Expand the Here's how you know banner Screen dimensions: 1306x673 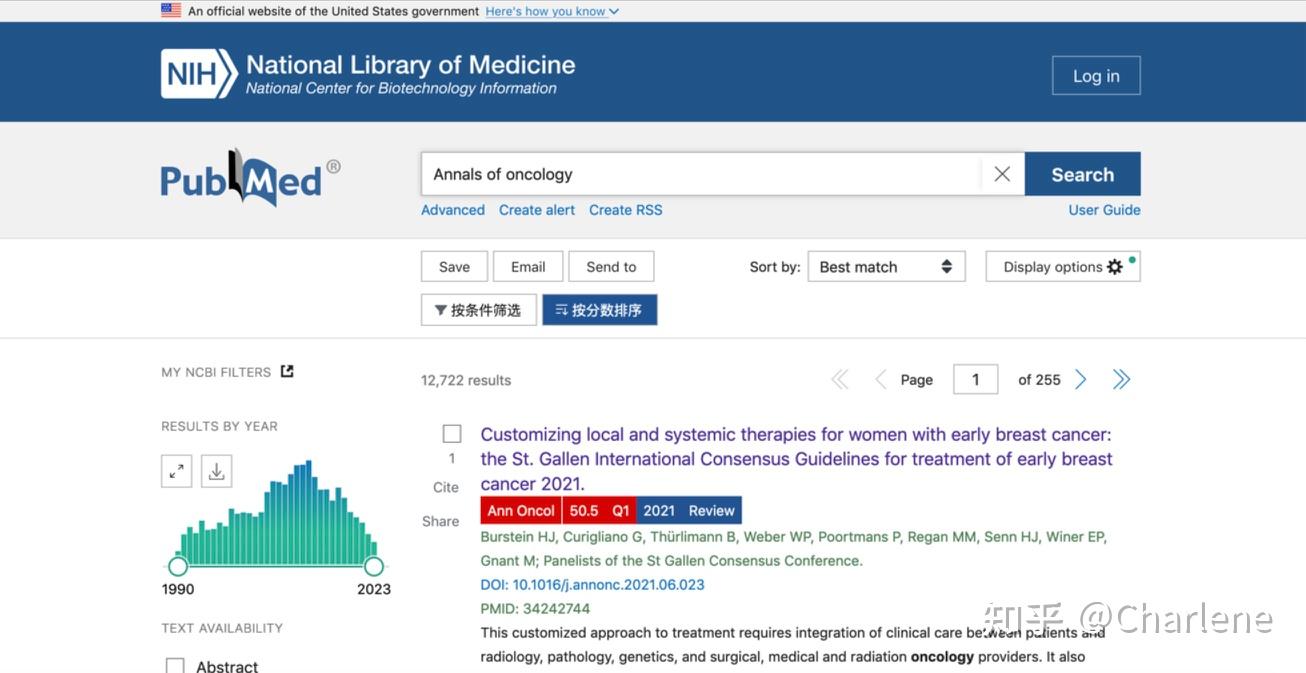[x=551, y=11]
